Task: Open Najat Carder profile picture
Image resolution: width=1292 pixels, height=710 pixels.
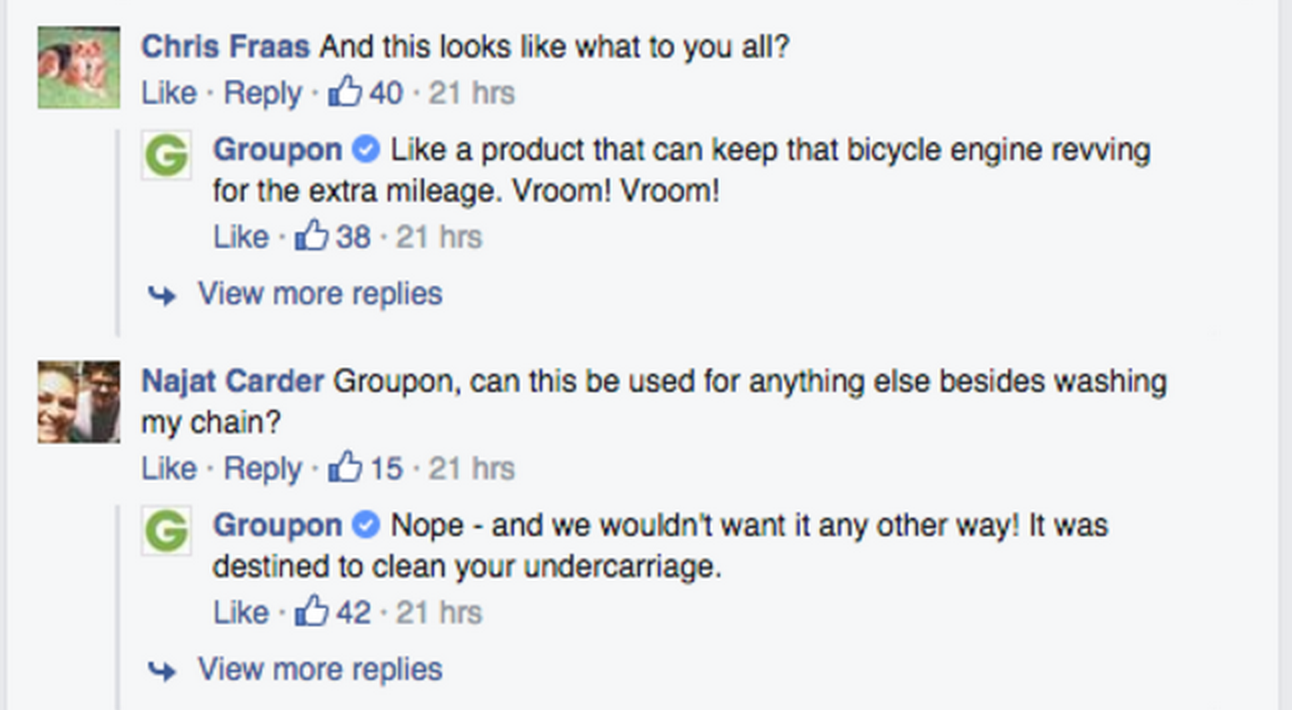Action: 79,402
